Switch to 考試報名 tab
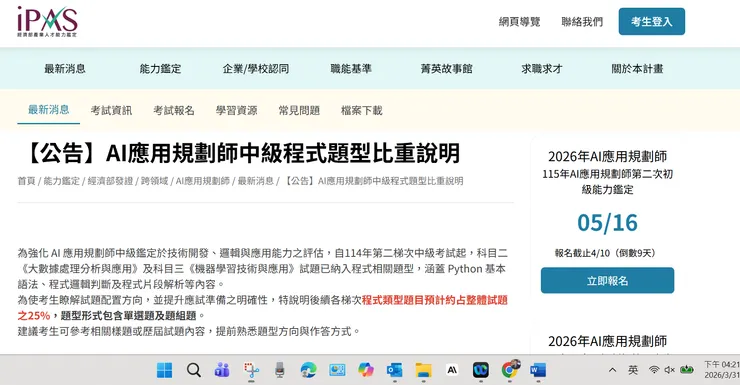This screenshot has height=385, width=740. 174,110
